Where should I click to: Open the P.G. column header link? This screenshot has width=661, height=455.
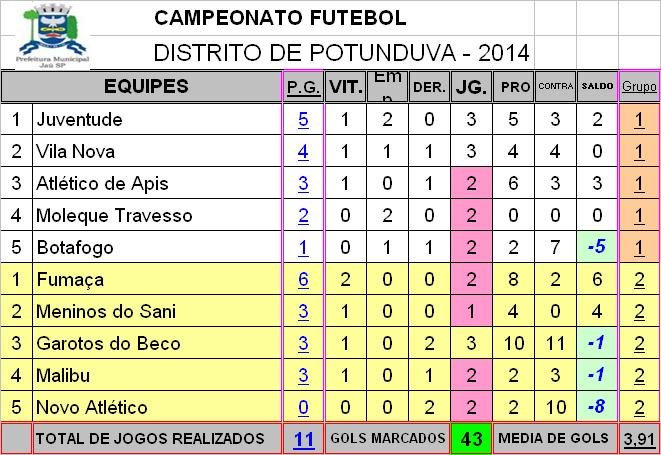[x=303, y=87]
